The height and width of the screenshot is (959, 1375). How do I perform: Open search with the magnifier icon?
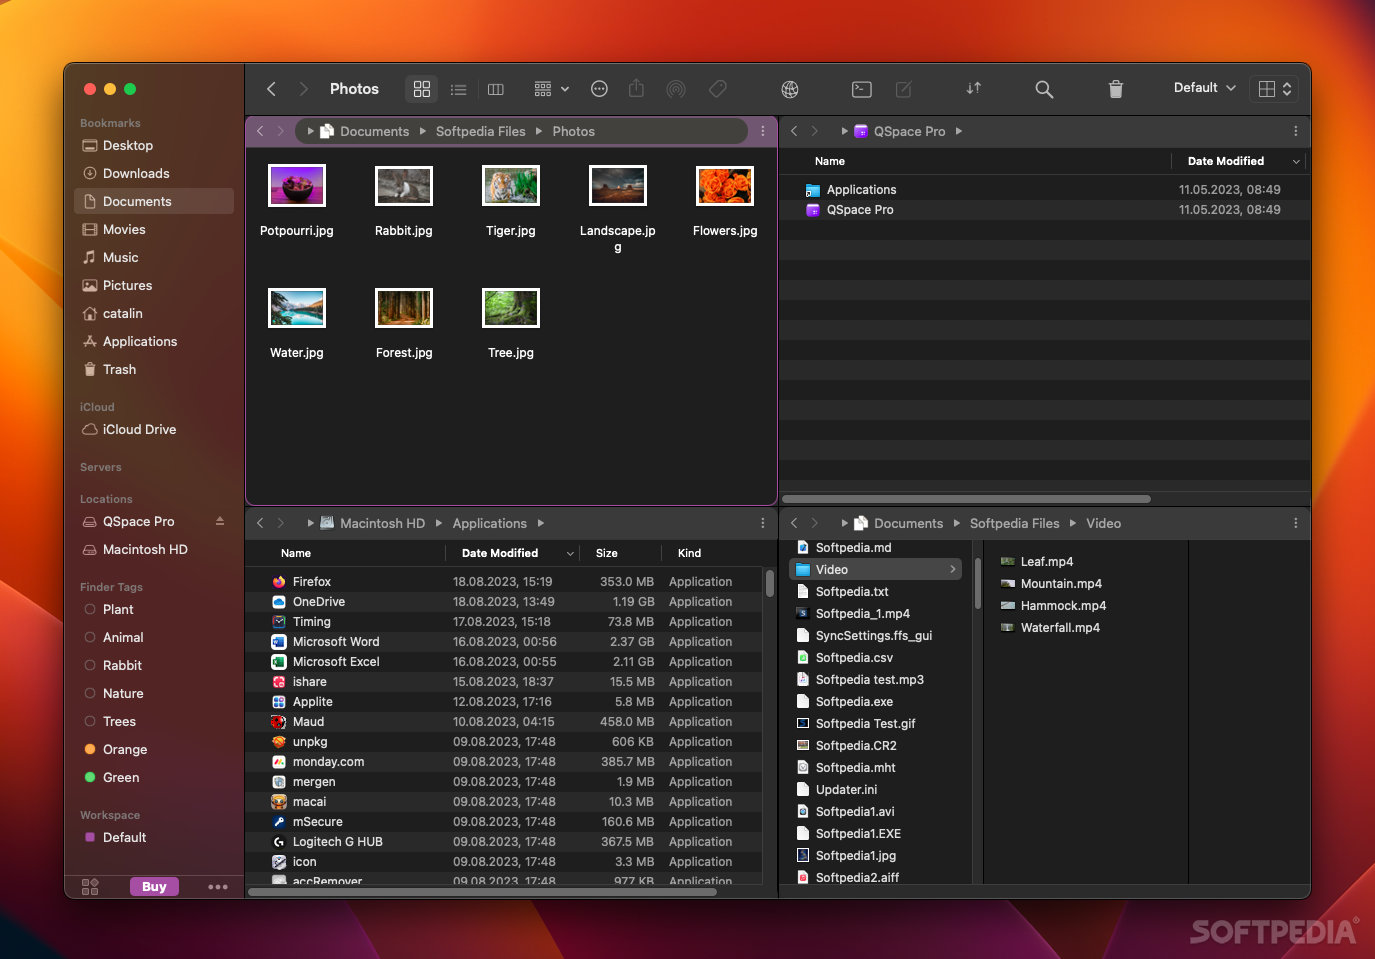[1044, 89]
